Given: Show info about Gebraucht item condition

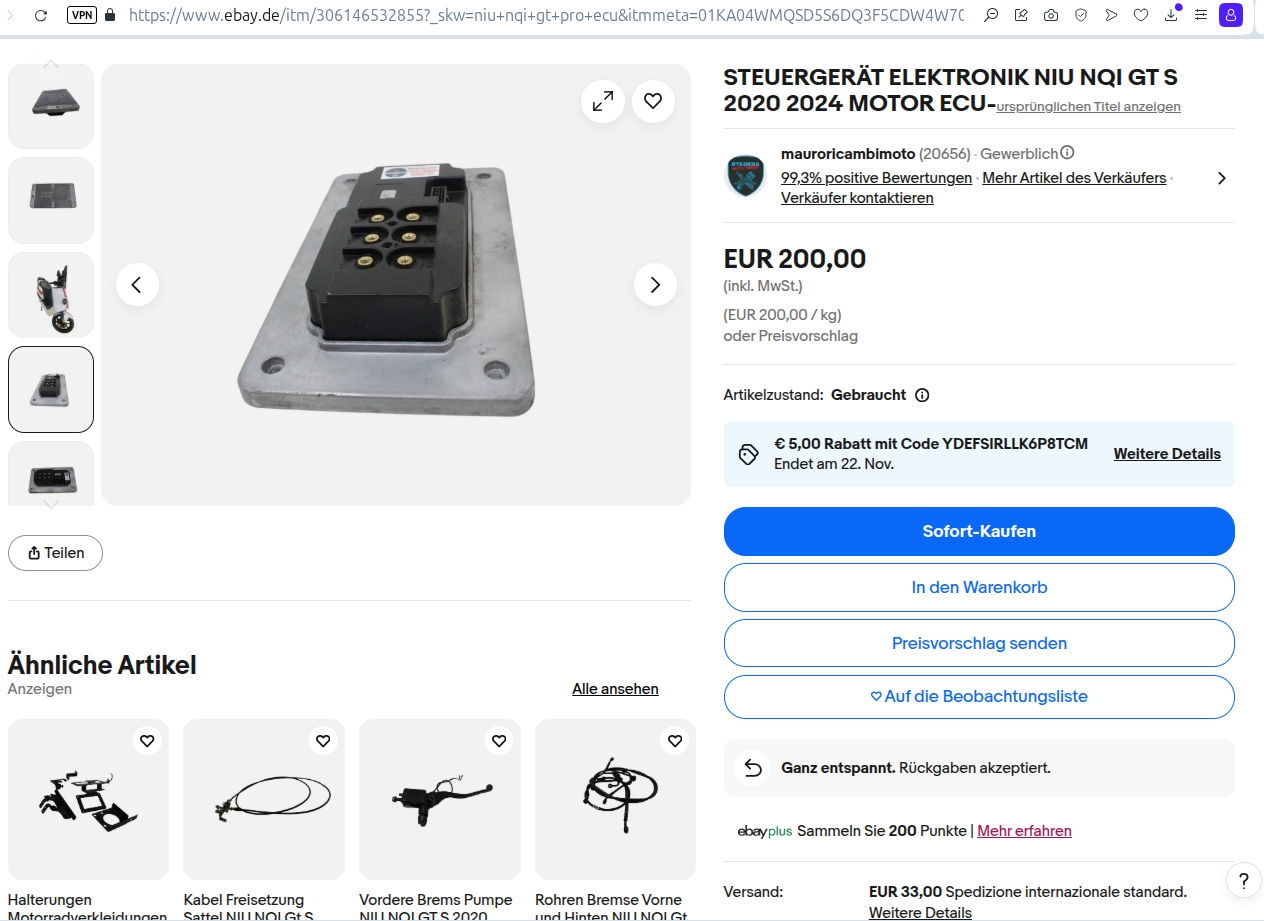Looking at the screenshot, I should pos(922,395).
